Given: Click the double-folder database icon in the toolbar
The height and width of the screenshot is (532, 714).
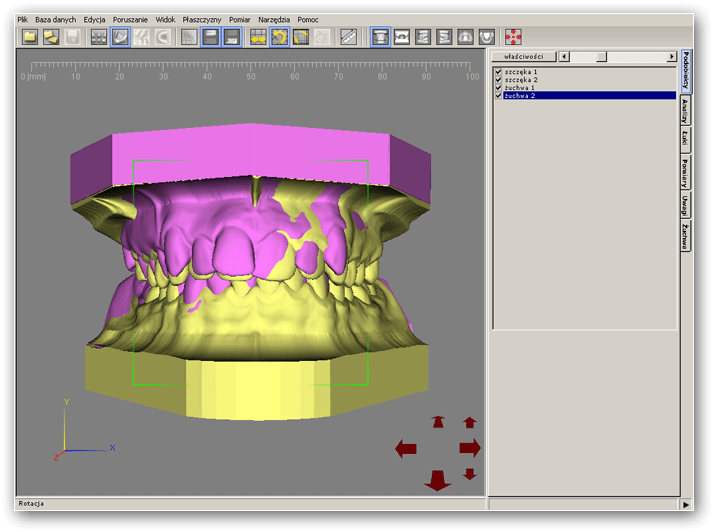Looking at the screenshot, I should pyautogui.click(x=51, y=37).
